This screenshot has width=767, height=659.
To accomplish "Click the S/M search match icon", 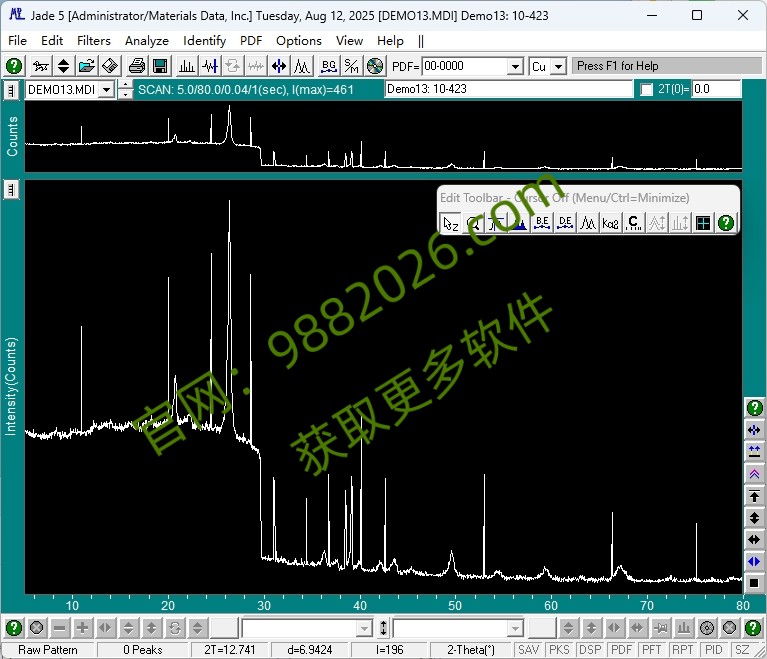I will click(x=352, y=66).
